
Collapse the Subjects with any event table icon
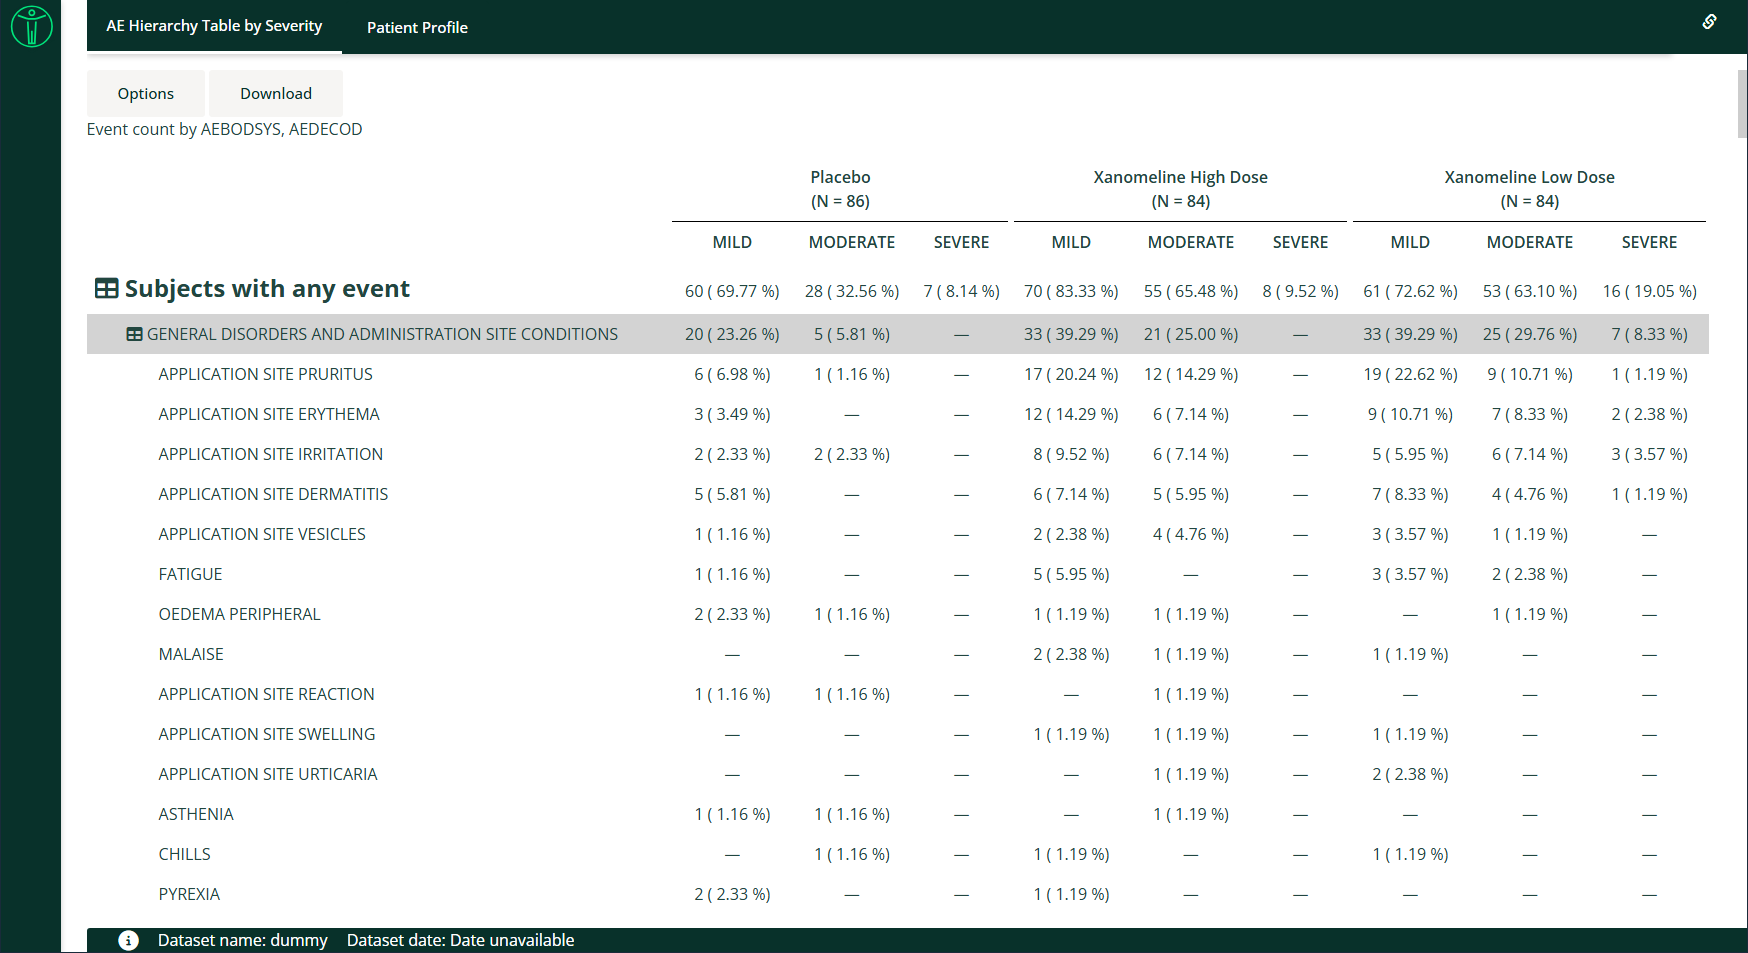(106, 289)
